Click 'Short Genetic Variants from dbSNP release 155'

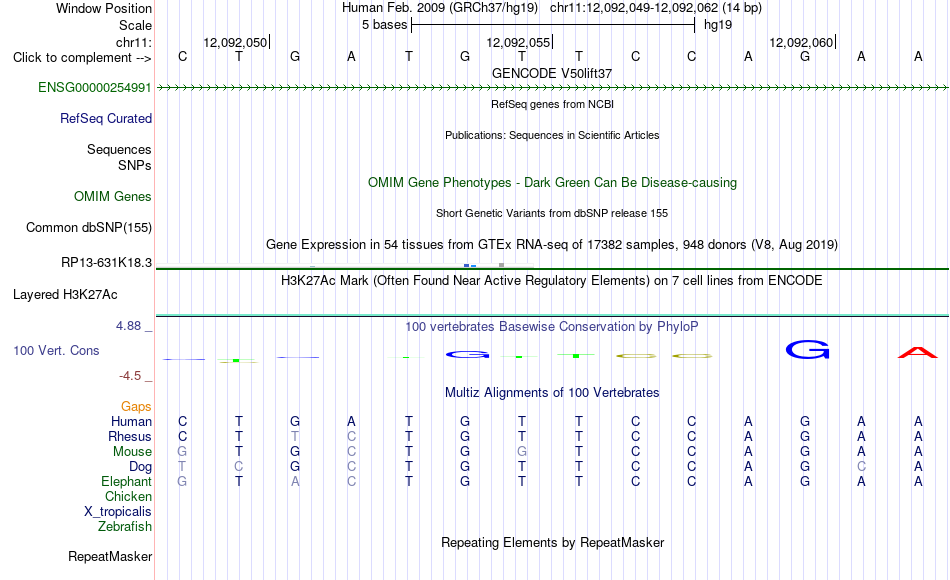552,213
